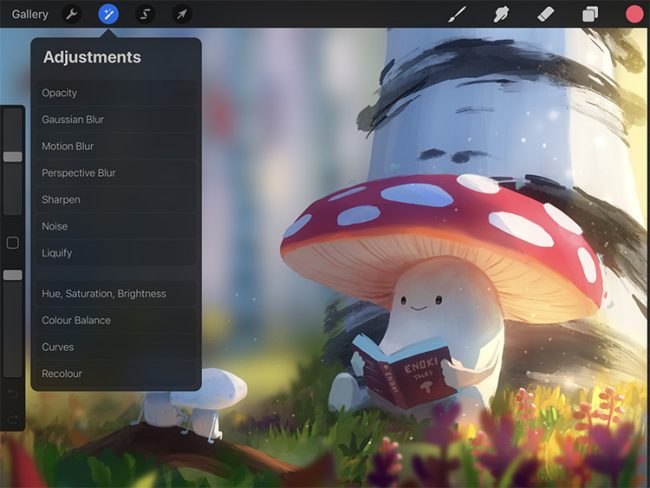Tap the undo arrow in sidebar

pos(12,395)
